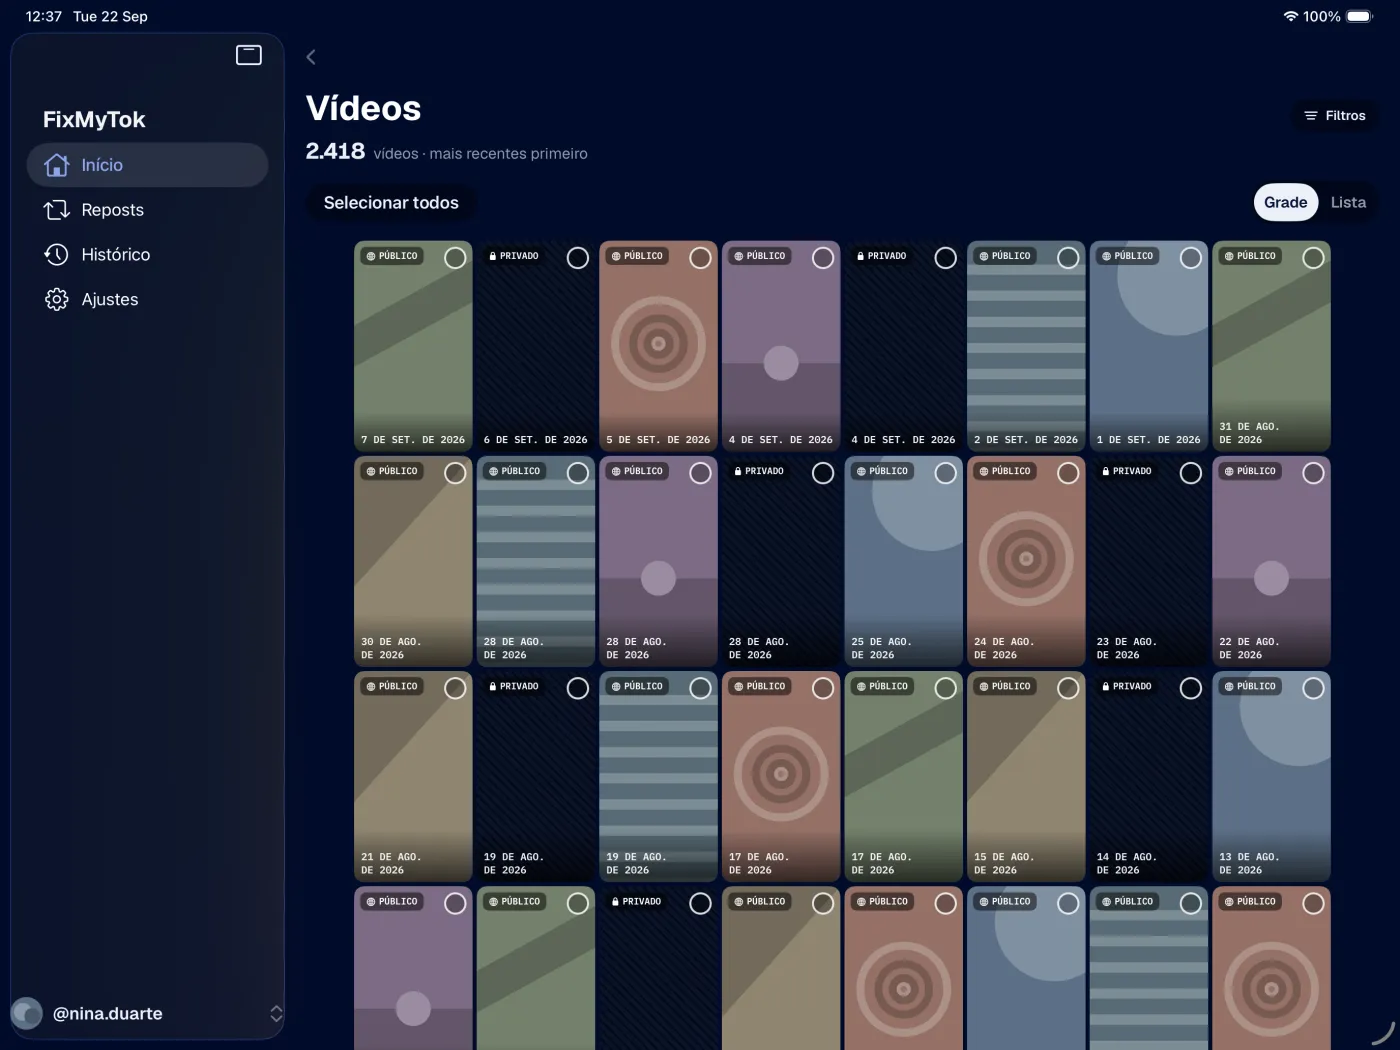Go back using the chevron arrow

point(311,57)
